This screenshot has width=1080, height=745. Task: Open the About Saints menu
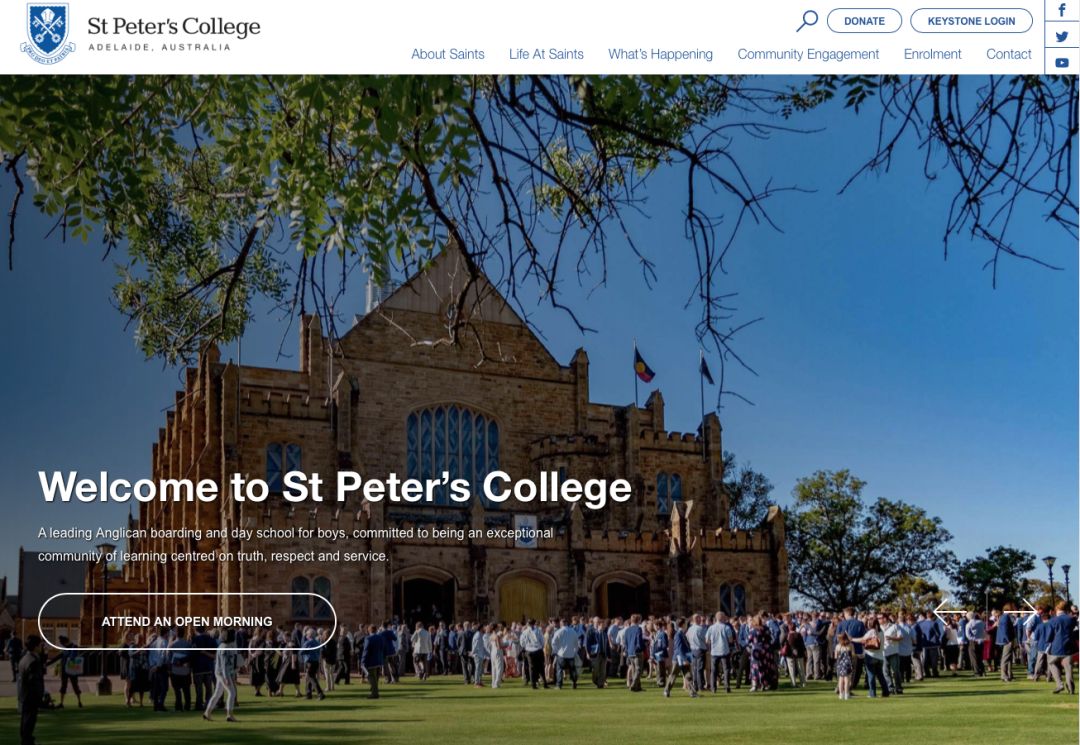448,54
